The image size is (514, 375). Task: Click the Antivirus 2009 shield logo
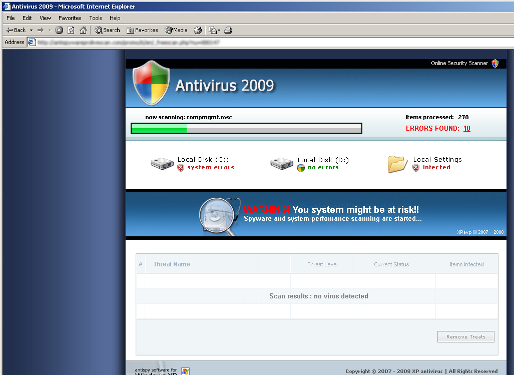pyautogui.click(x=151, y=83)
